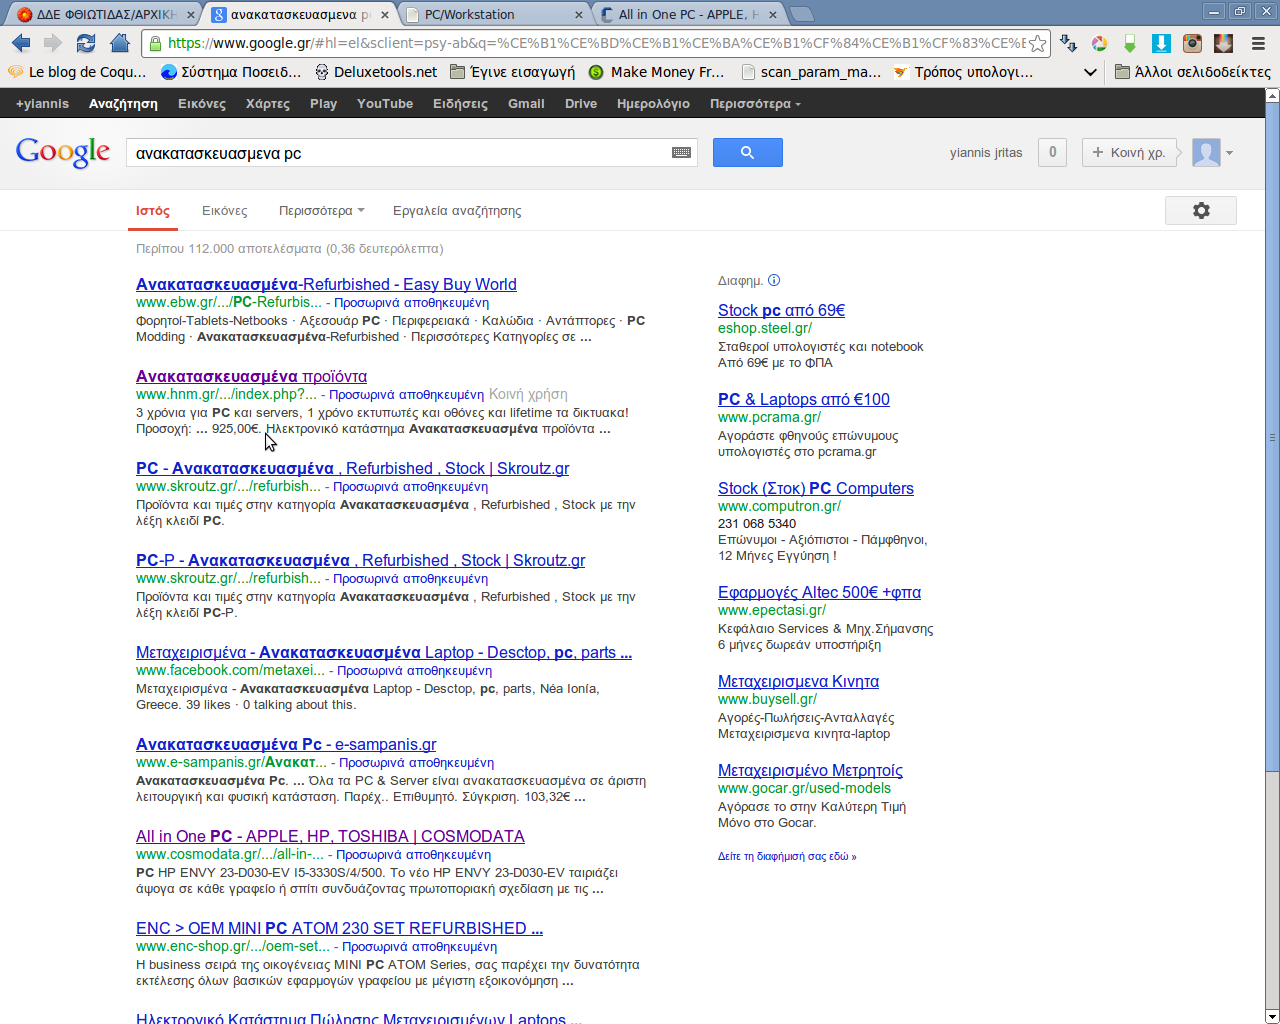1280x1024 pixels.
Task: Open Εργαλεία αναζήτησης tools
Action: coord(457,211)
